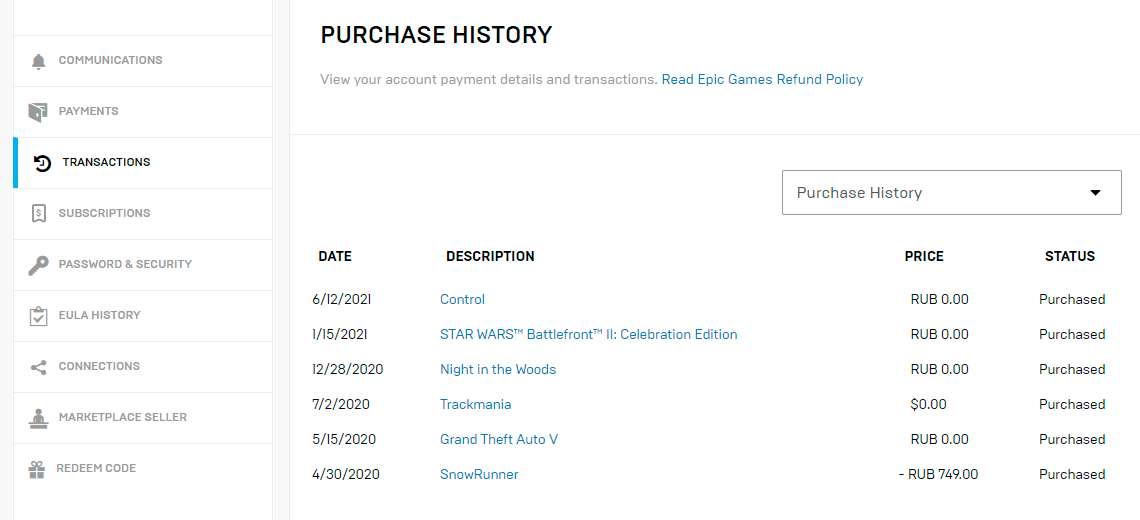The image size is (1140, 520).
Task: Click the Subscriptions receipt icon
Action: tap(39, 214)
